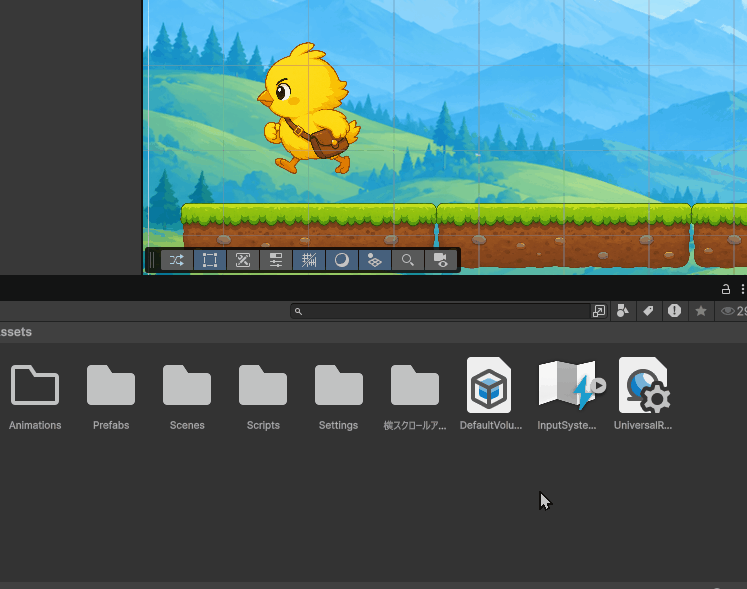747x589 pixels.
Task: Select the rectangle selection tool in overlay toolbar
Action: pyautogui.click(x=210, y=260)
